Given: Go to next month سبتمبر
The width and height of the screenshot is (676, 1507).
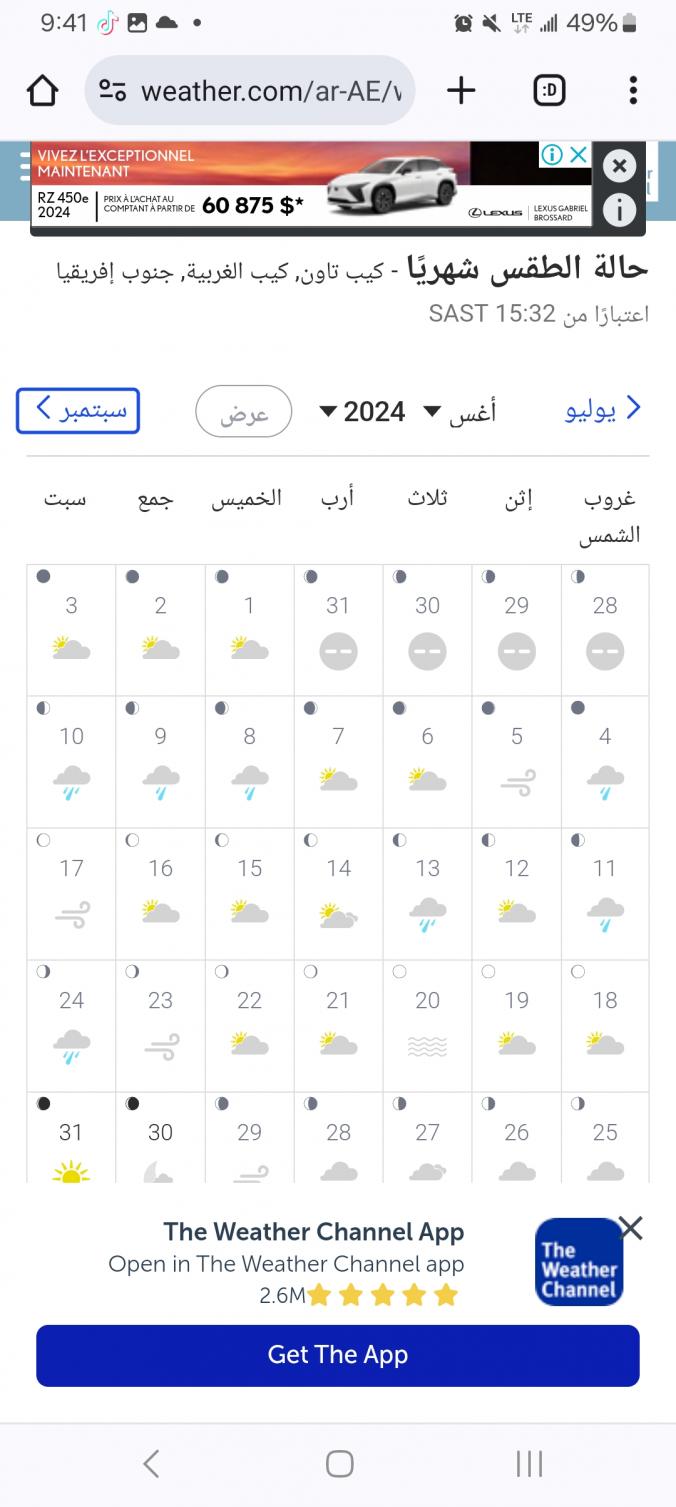Looking at the screenshot, I should pyautogui.click(x=78, y=411).
